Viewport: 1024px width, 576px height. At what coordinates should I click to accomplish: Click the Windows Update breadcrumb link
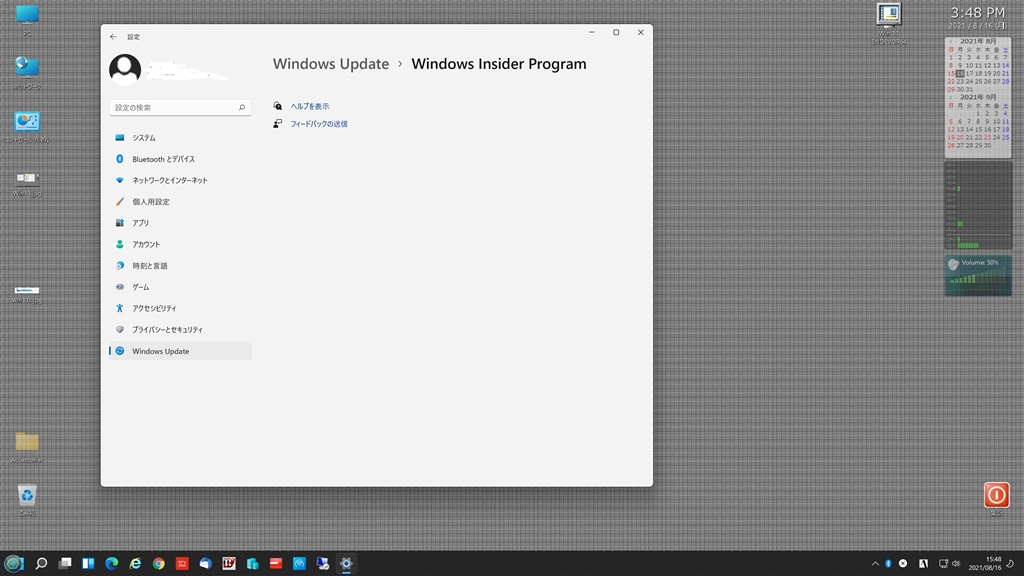coord(330,64)
